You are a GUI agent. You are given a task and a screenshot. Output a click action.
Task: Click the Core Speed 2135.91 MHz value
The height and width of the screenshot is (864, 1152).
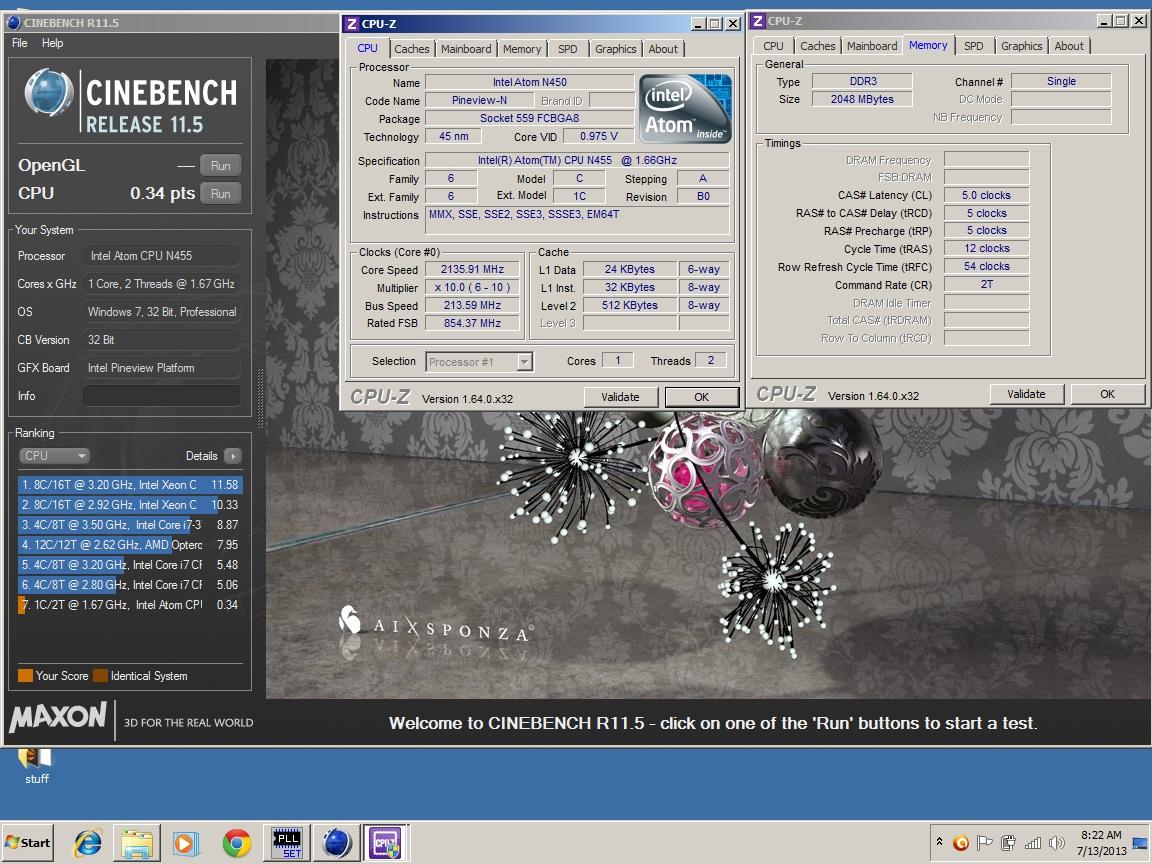(x=472, y=270)
